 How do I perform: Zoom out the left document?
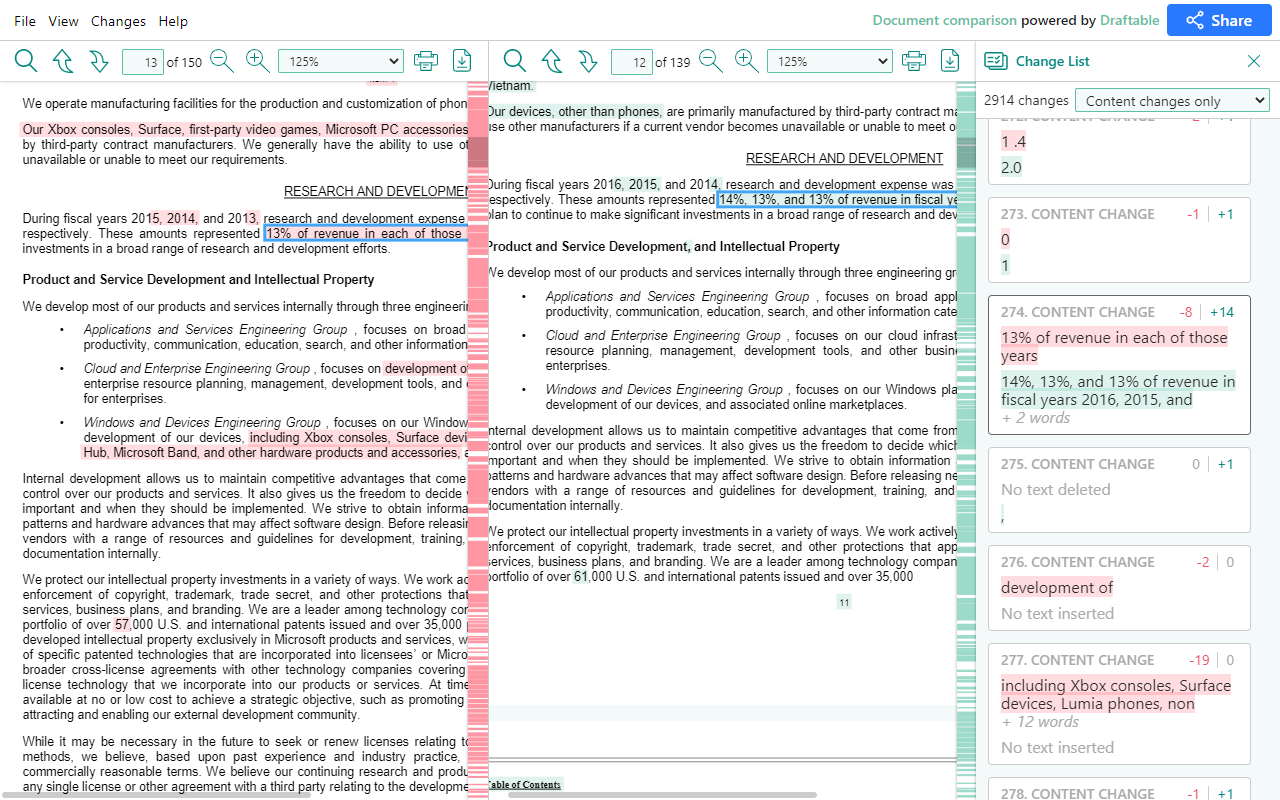[x=222, y=61]
